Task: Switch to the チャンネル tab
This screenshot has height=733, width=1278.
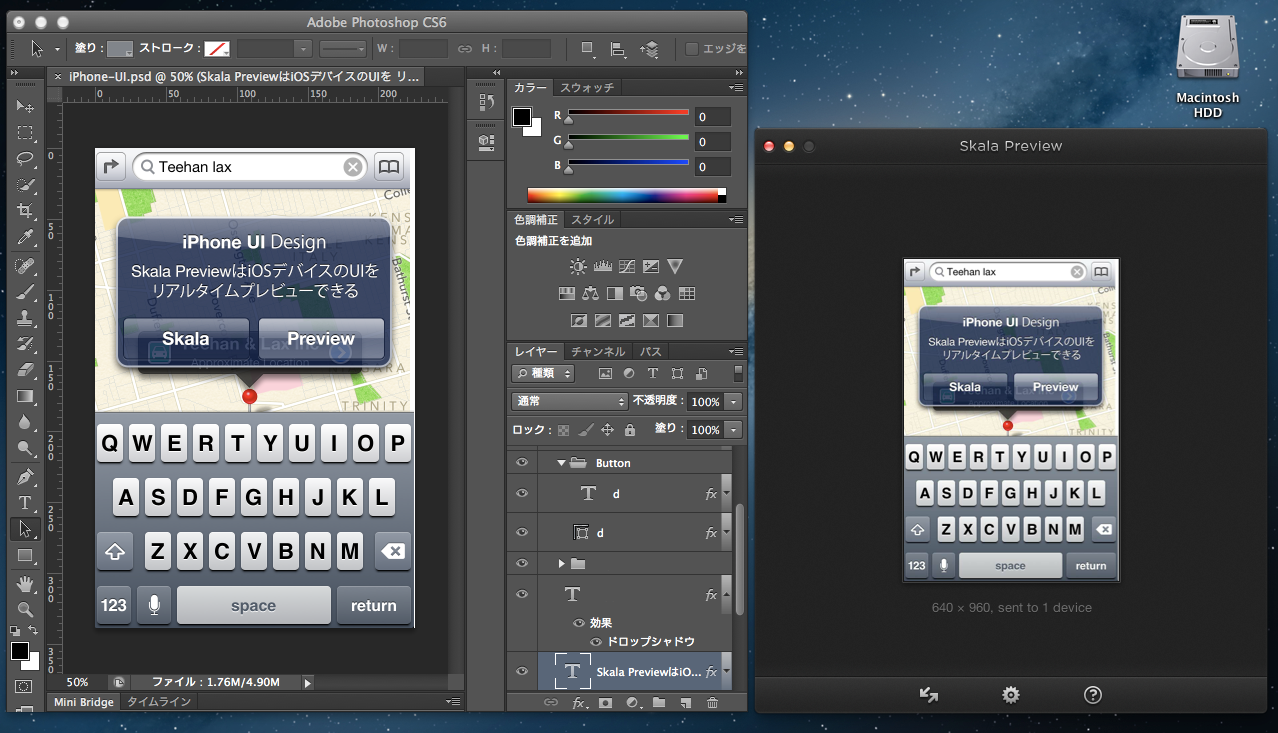Action: tap(598, 351)
